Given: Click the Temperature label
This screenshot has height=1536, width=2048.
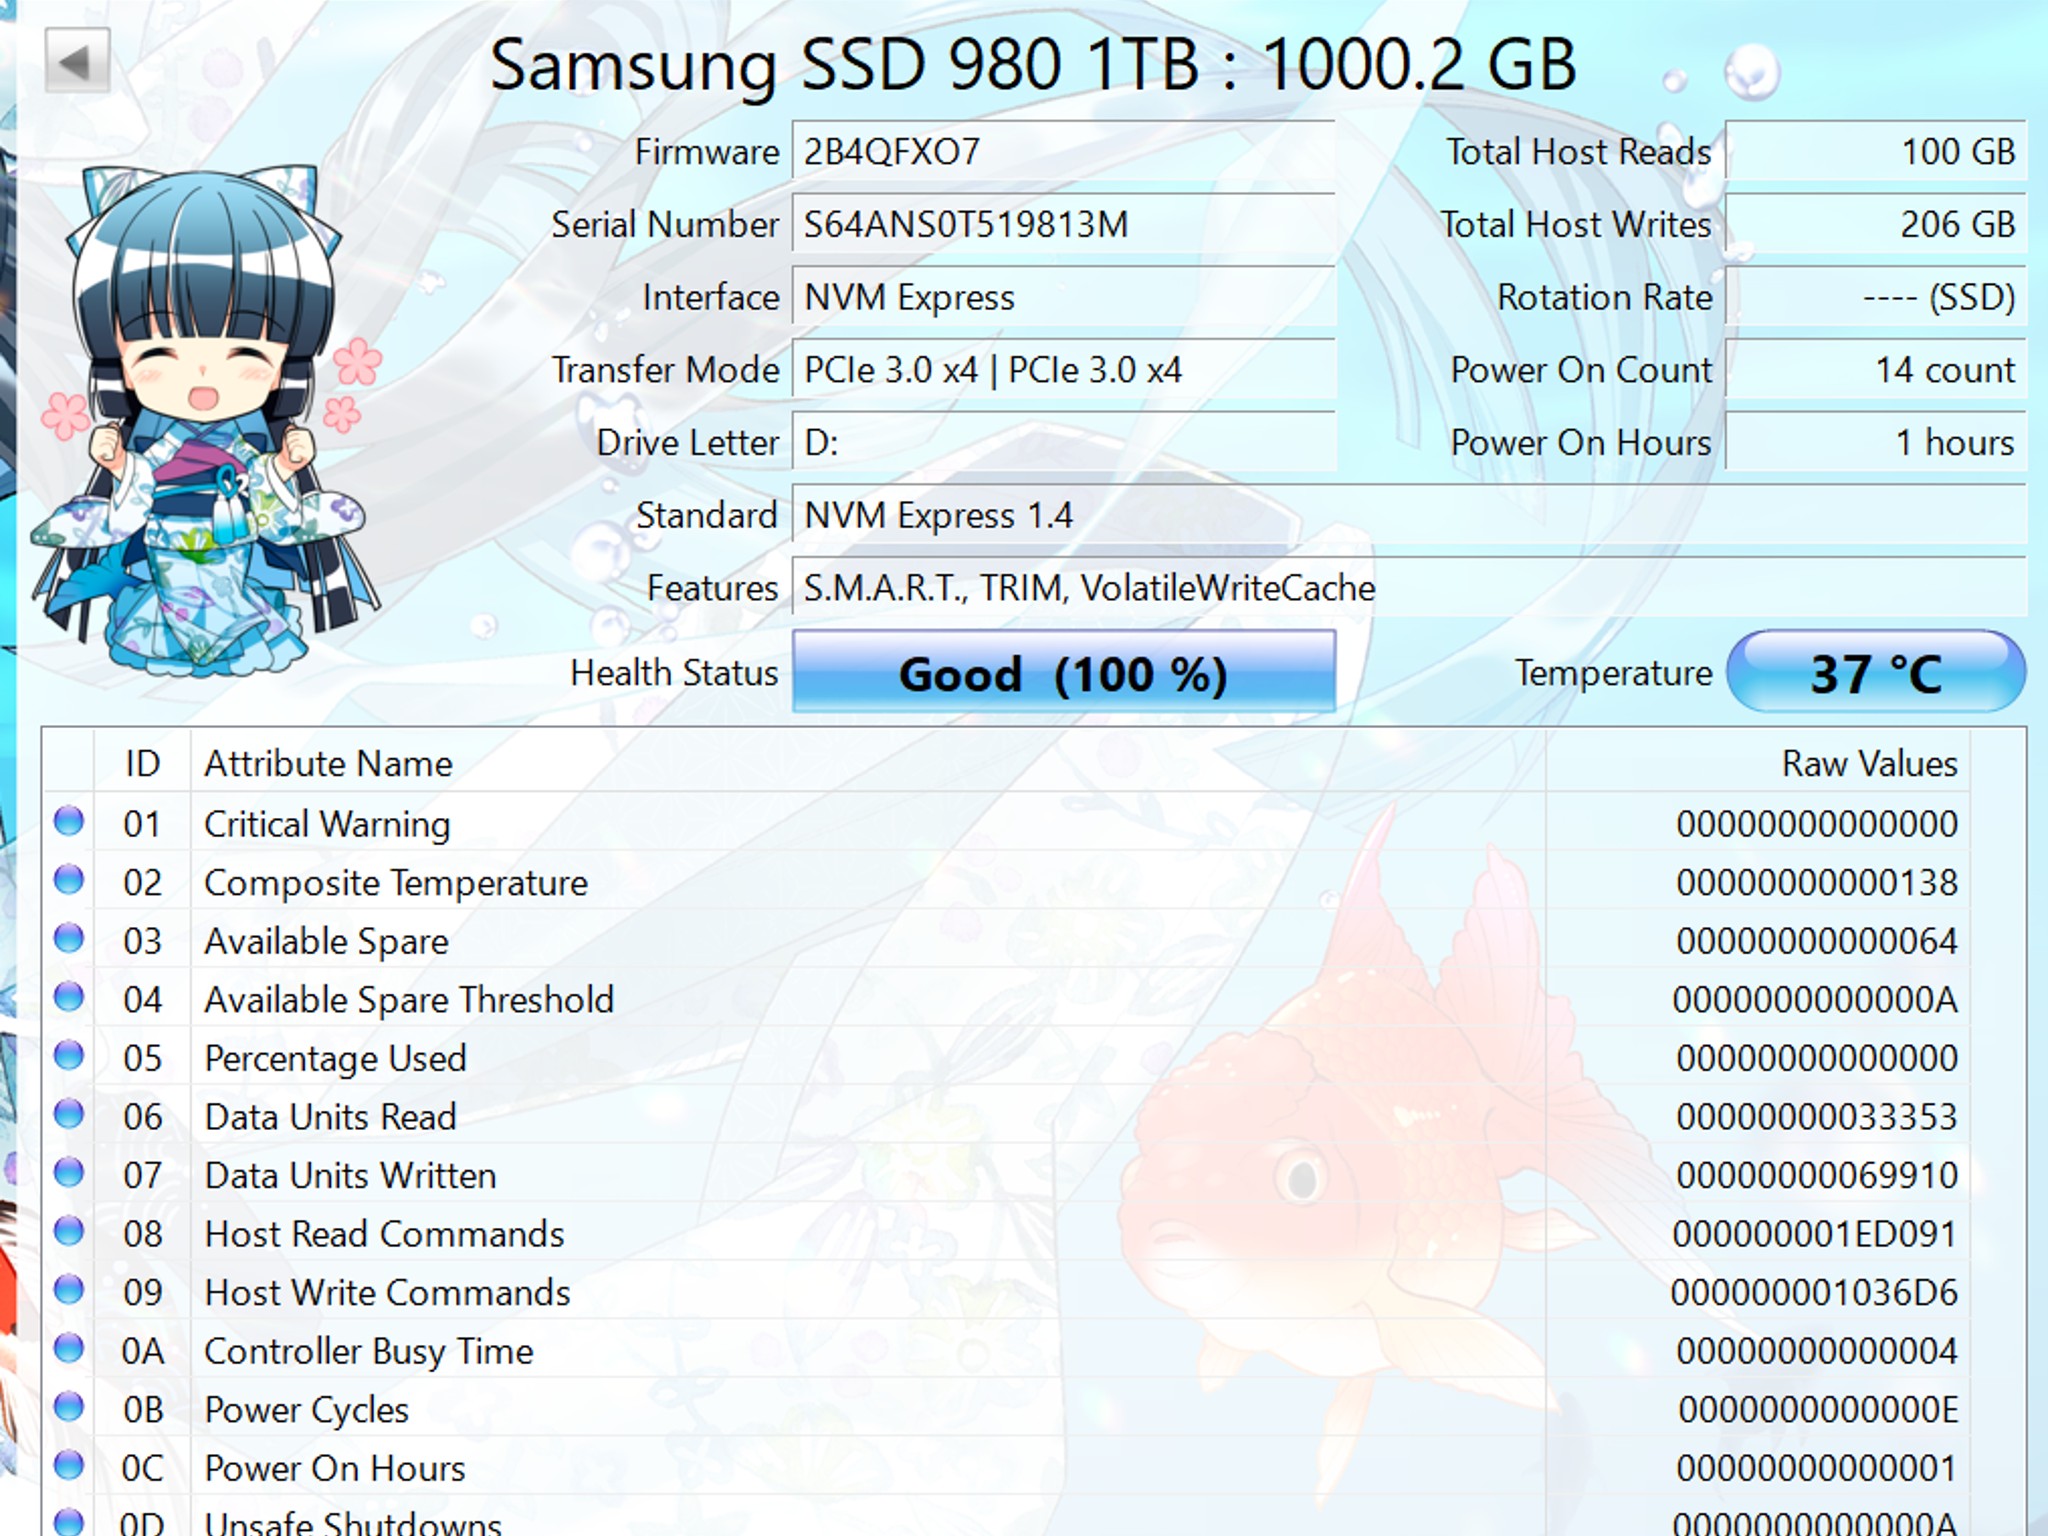Looking at the screenshot, I should coord(1613,673).
